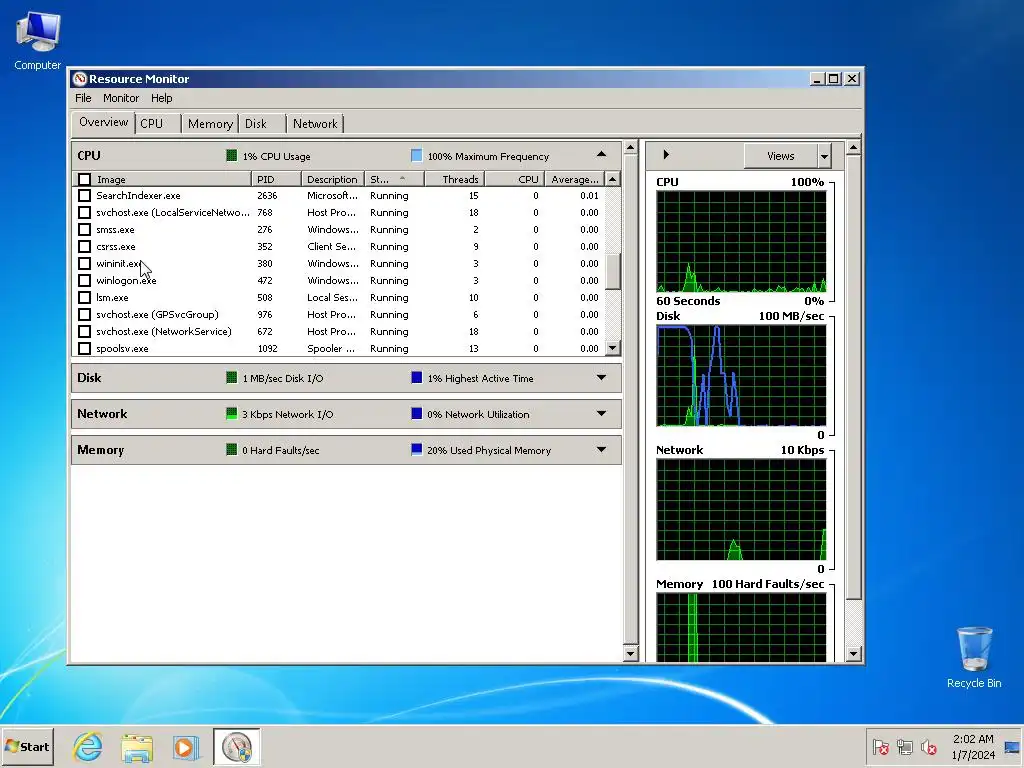Open the taskbar clock showing 2:02 AM
The height and width of the screenshot is (768, 1024).
click(x=973, y=747)
